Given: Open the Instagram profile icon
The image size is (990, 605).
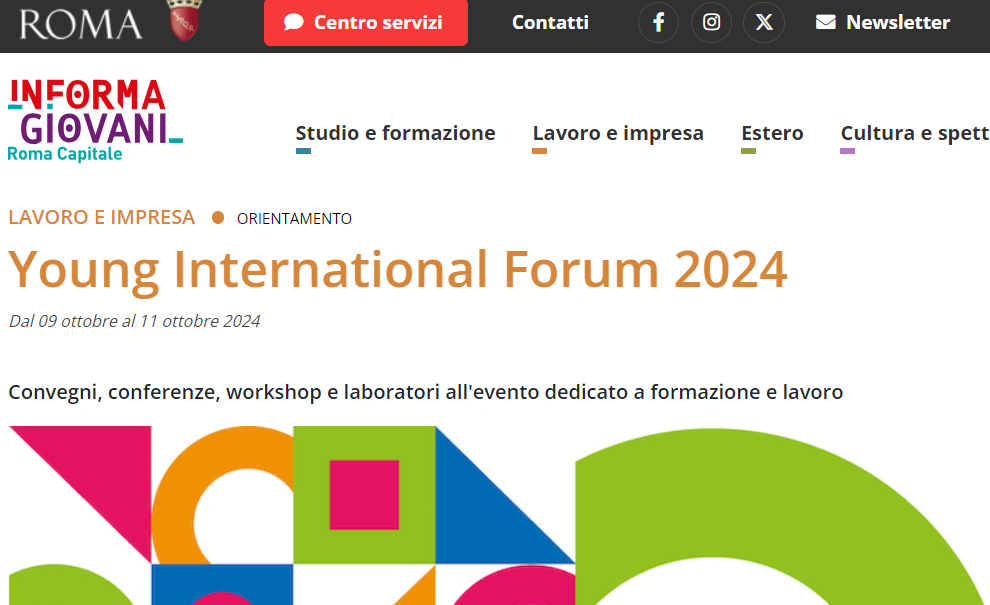Looking at the screenshot, I should click(x=711, y=22).
